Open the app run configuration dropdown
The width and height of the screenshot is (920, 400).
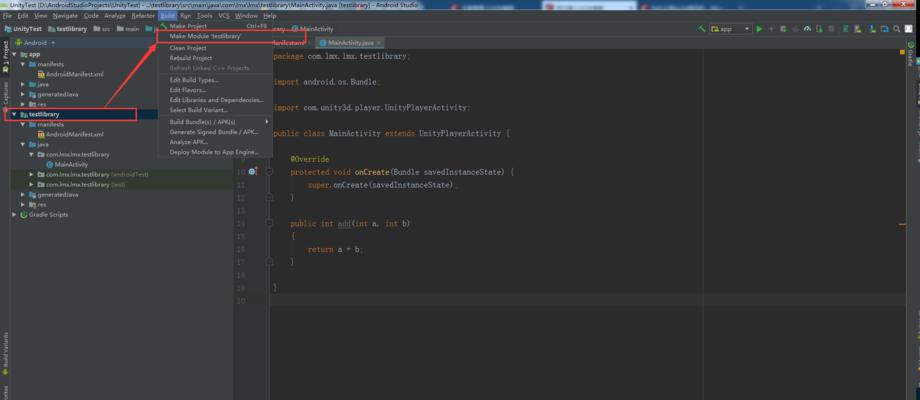tap(731, 29)
